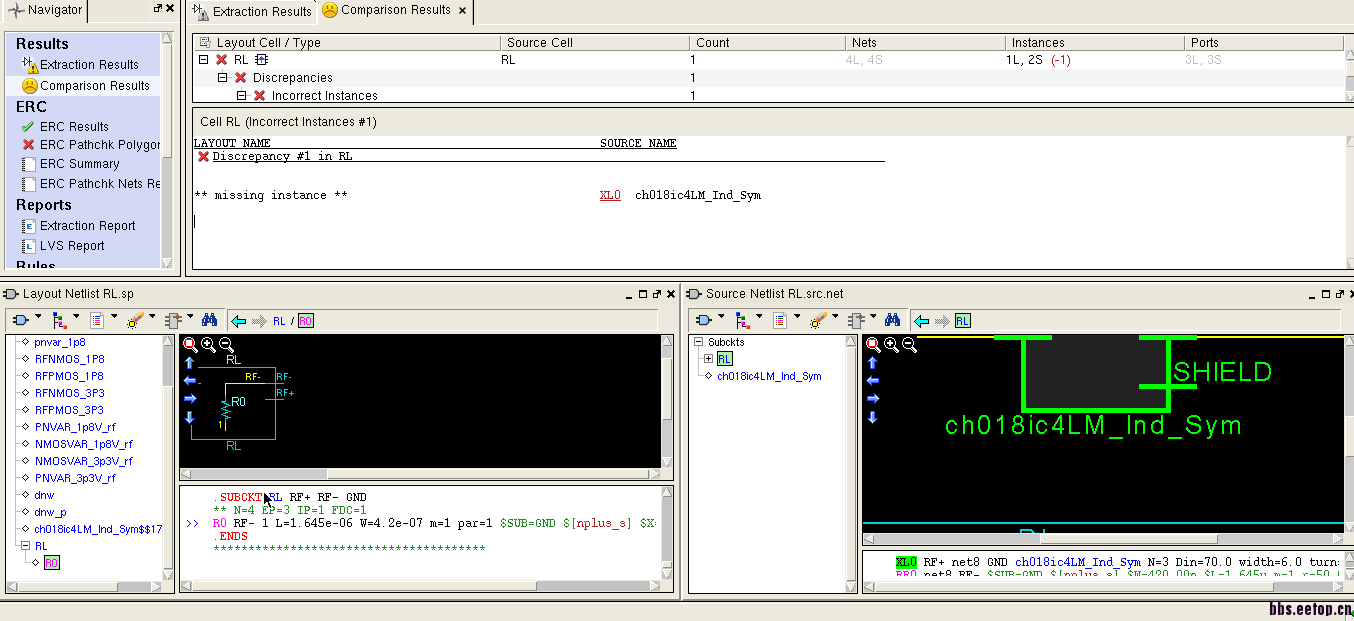The width and height of the screenshot is (1354, 621).
Task: Click the zoom-fit icon in layout schematic
Action: tap(190, 344)
